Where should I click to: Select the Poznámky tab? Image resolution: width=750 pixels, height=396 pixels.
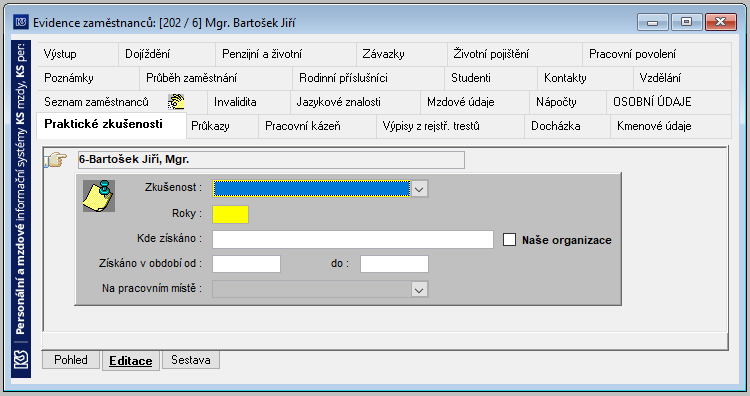coord(88,78)
